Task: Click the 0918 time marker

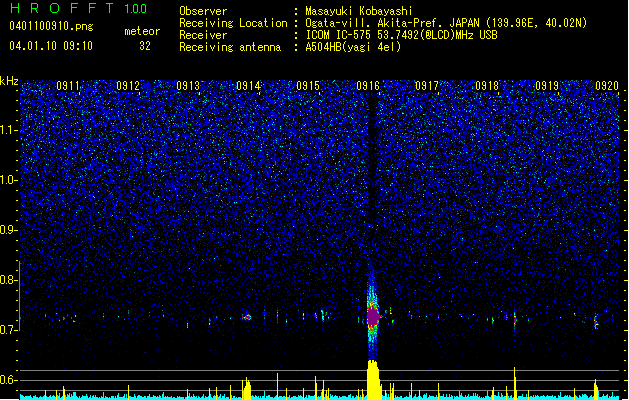Action: tap(487, 86)
